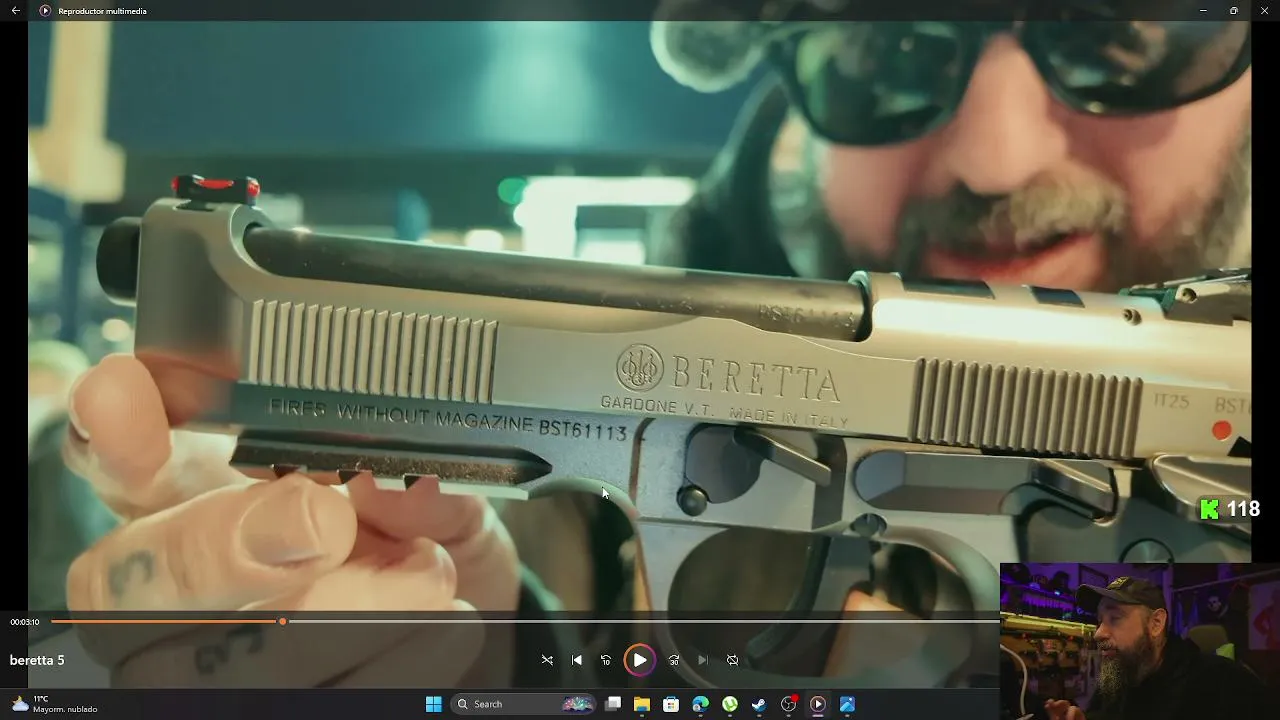
Task: Click the video title "beretta 5"
Action: pos(37,660)
